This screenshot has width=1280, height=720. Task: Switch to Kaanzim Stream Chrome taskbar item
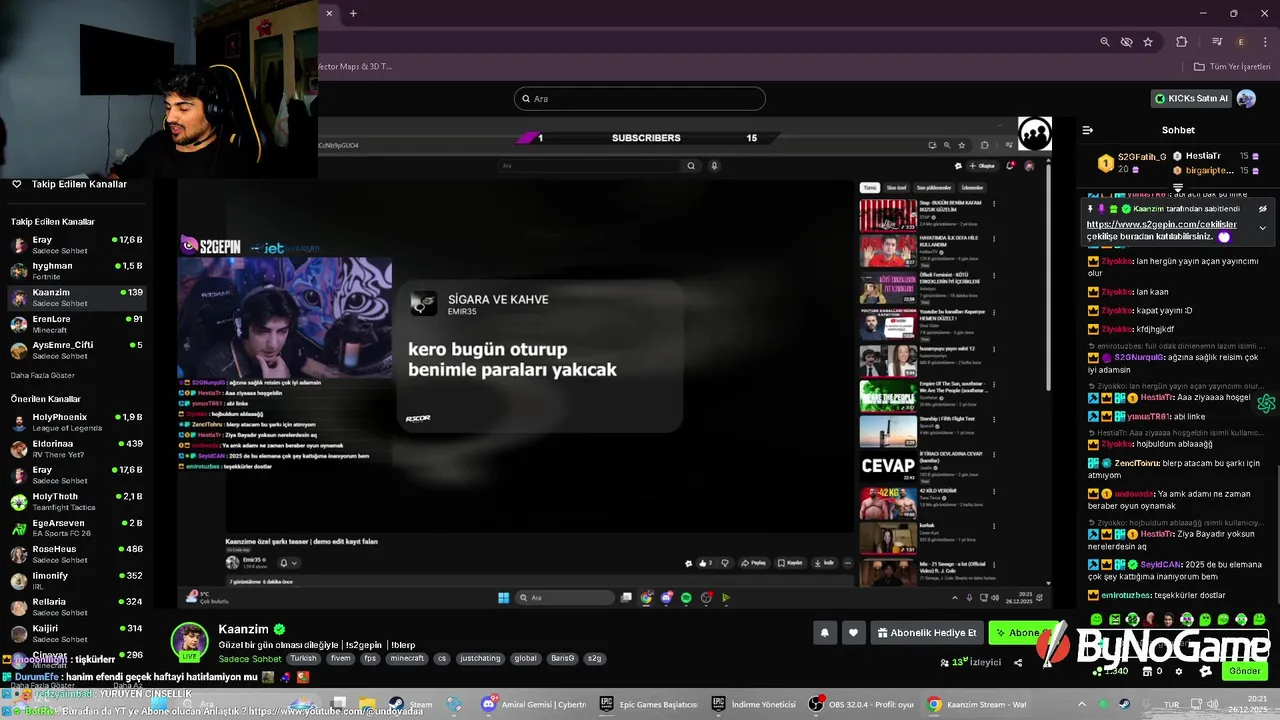coord(978,704)
